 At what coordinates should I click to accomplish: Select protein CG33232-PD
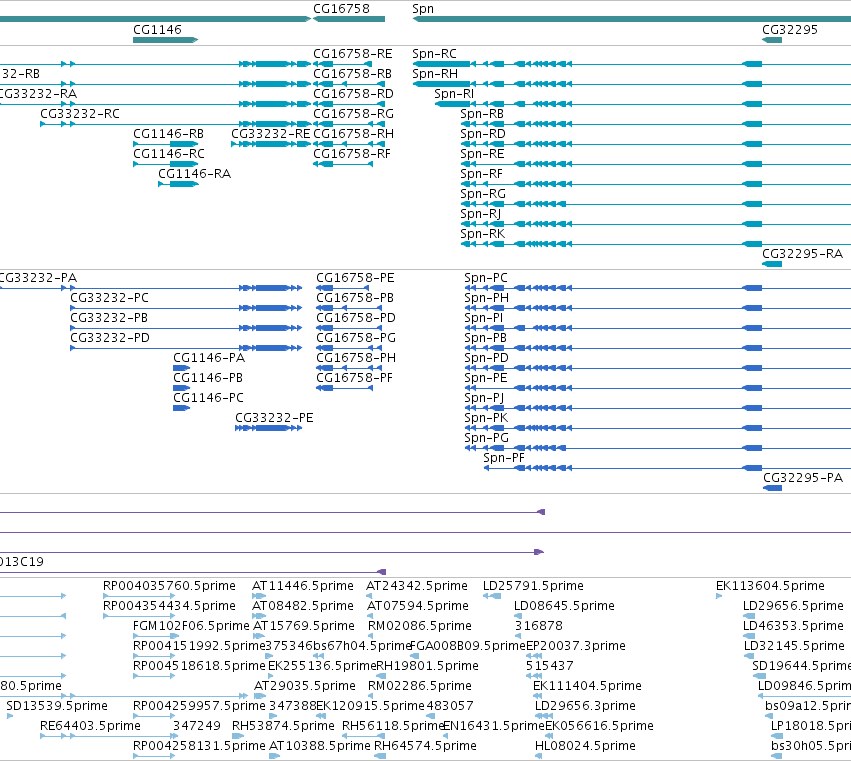point(110,338)
